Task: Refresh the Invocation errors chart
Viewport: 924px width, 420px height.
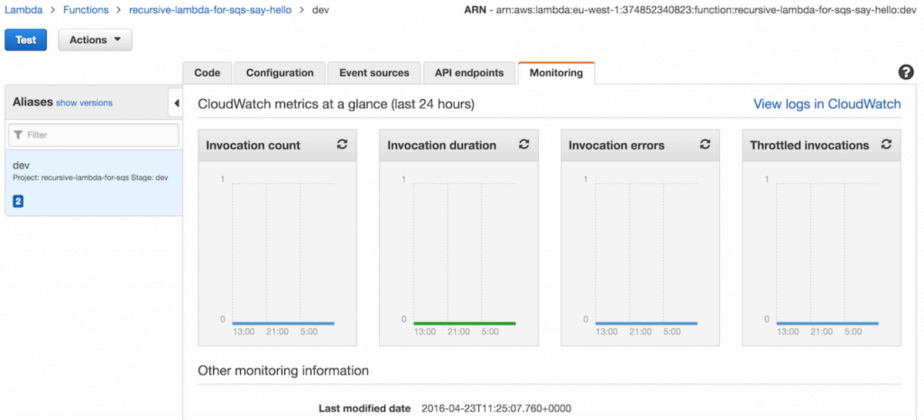Action: (705, 145)
